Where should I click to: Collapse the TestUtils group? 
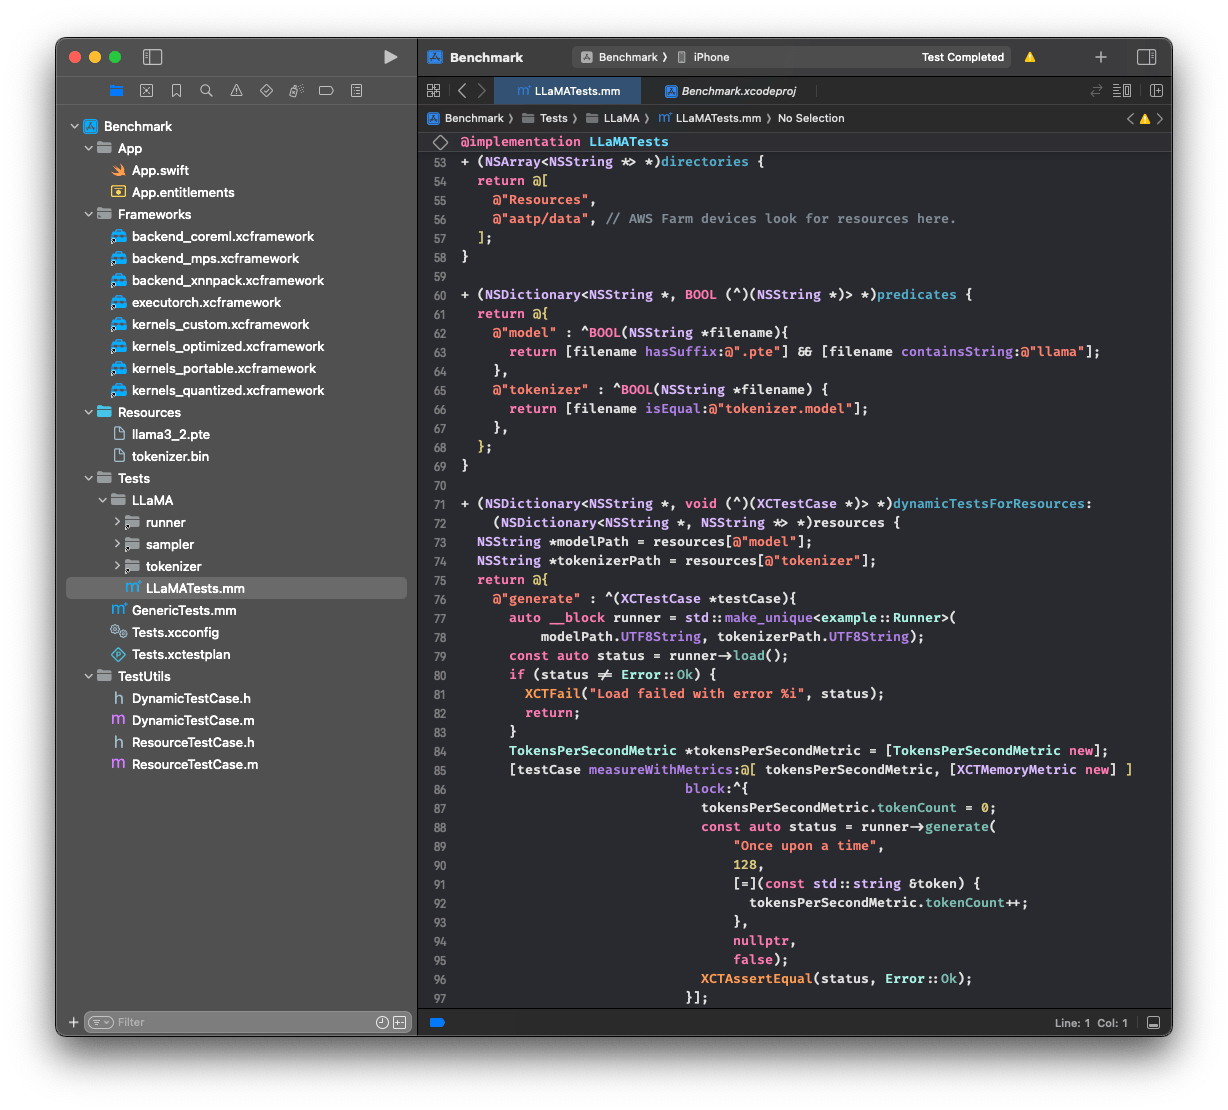(89, 676)
